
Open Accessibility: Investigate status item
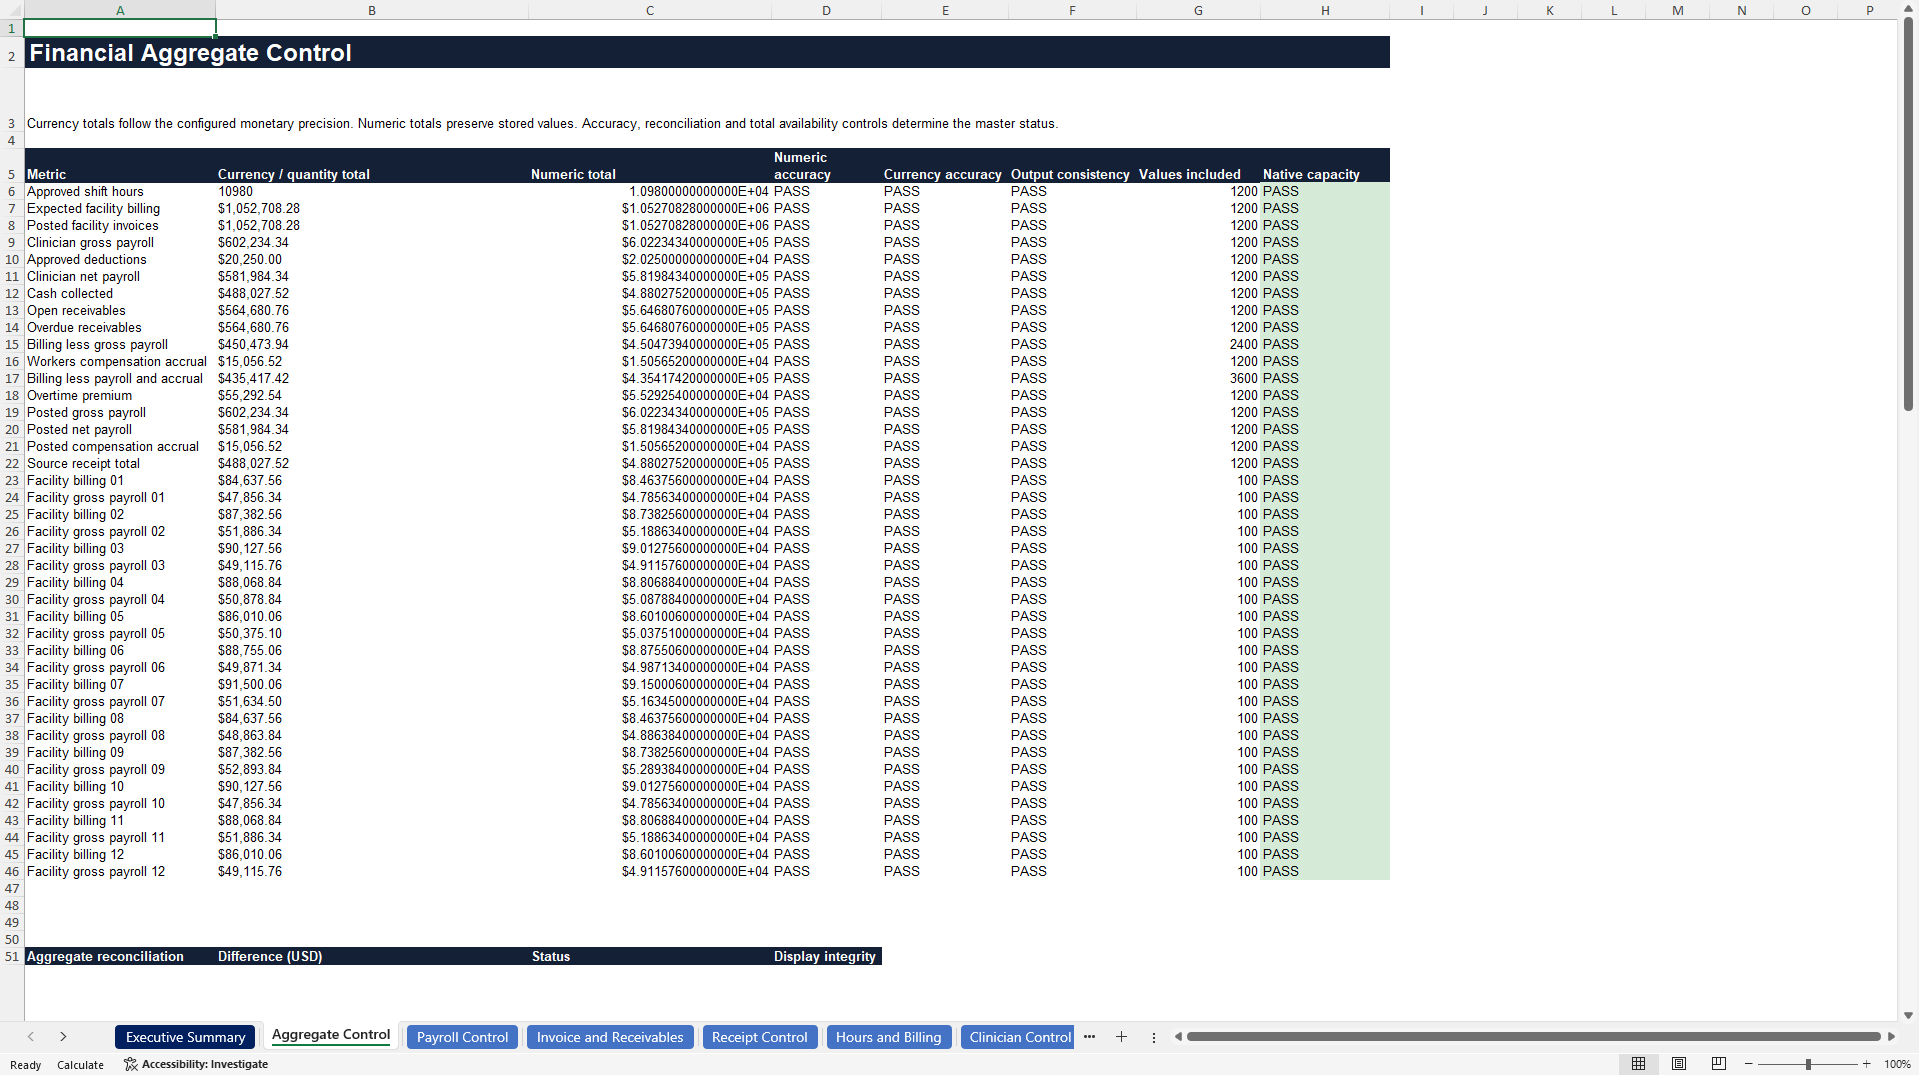click(196, 1064)
